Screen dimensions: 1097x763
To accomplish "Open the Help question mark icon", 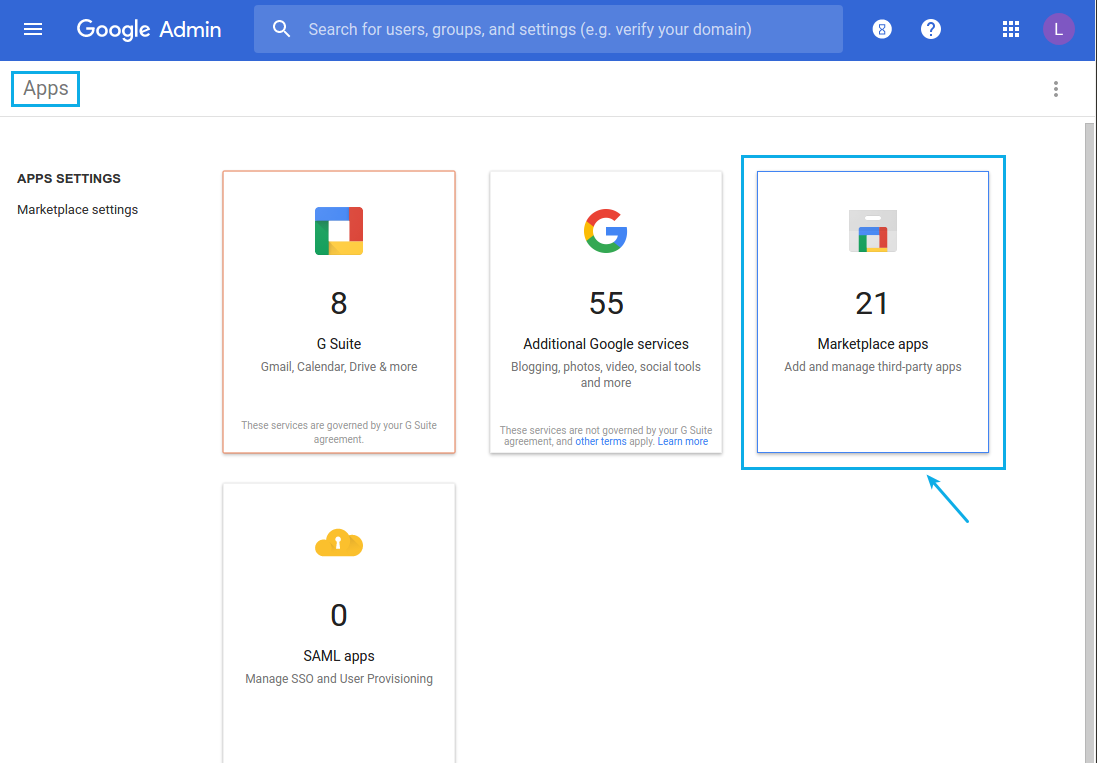I will [x=931, y=29].
